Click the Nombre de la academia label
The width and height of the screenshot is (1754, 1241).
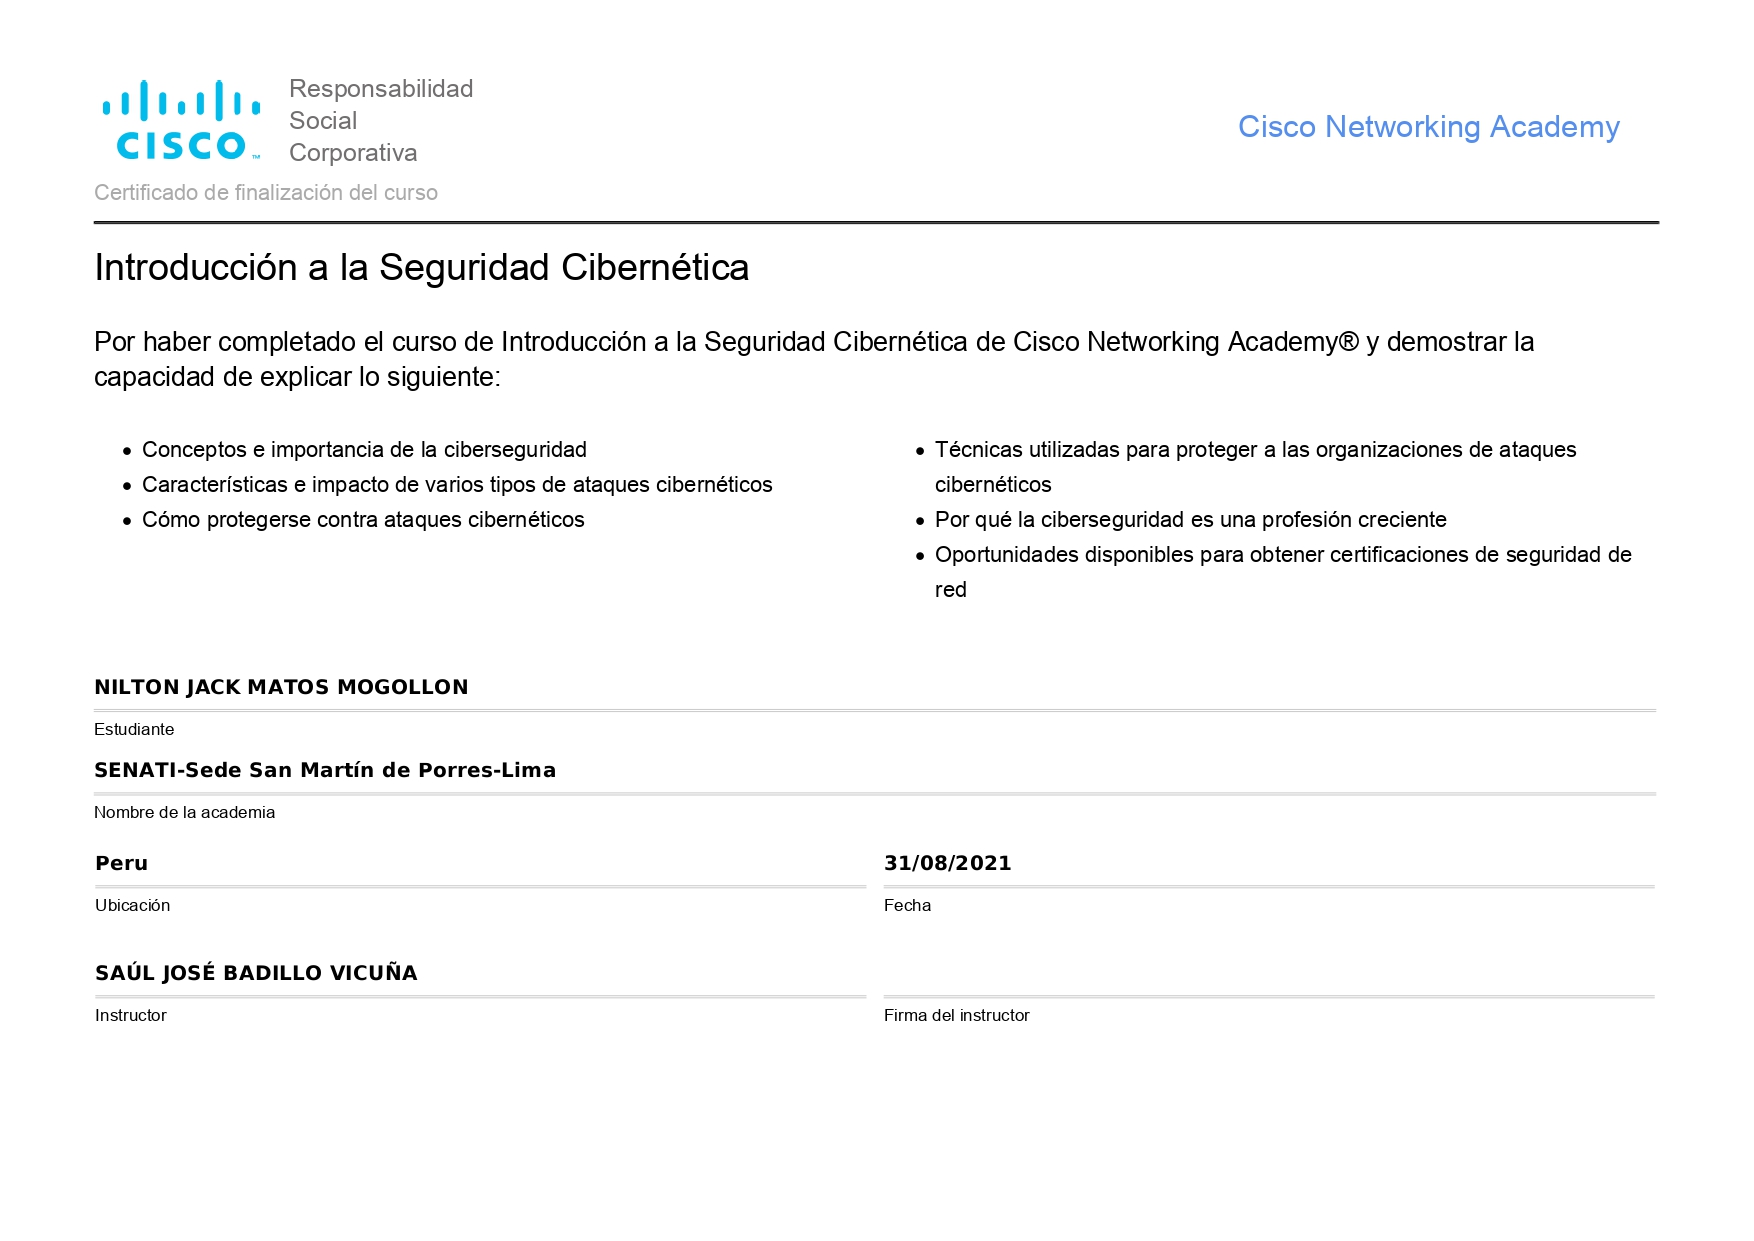184,812
